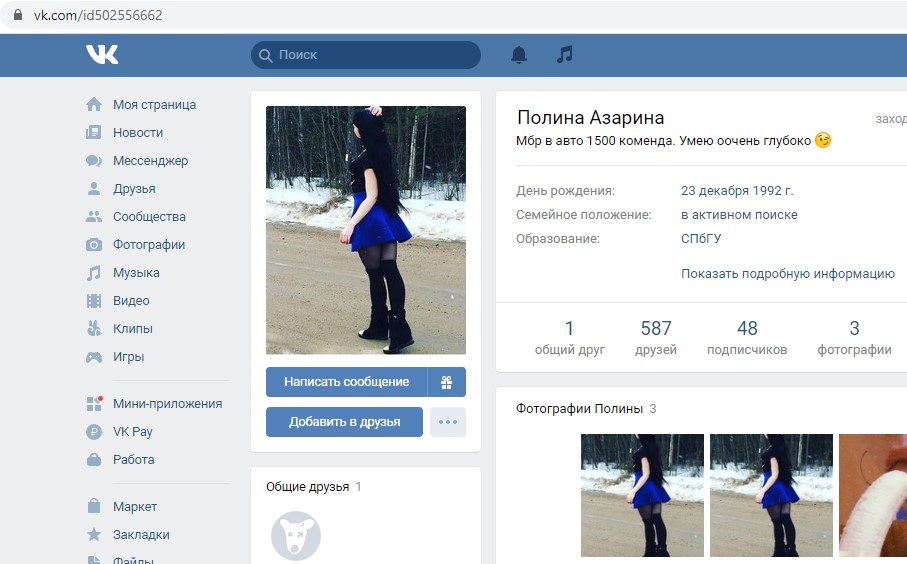Open Messenger from the sidebar
This screenshot has width=907, height=564.
pos(150,161)
